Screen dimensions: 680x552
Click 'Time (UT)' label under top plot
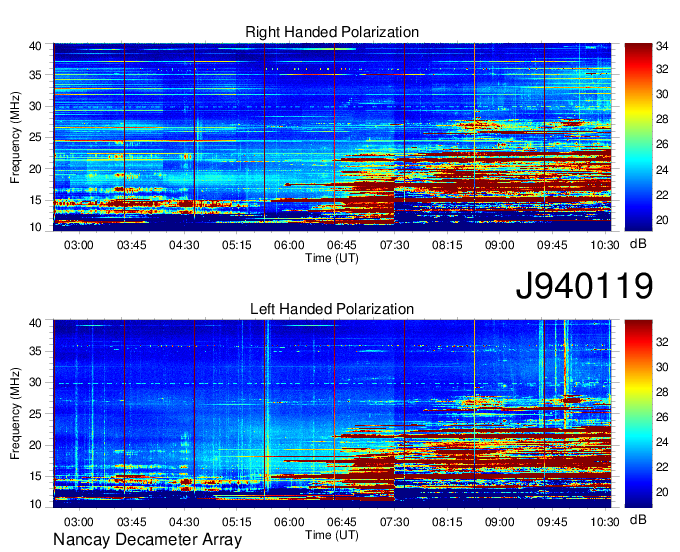332,258
